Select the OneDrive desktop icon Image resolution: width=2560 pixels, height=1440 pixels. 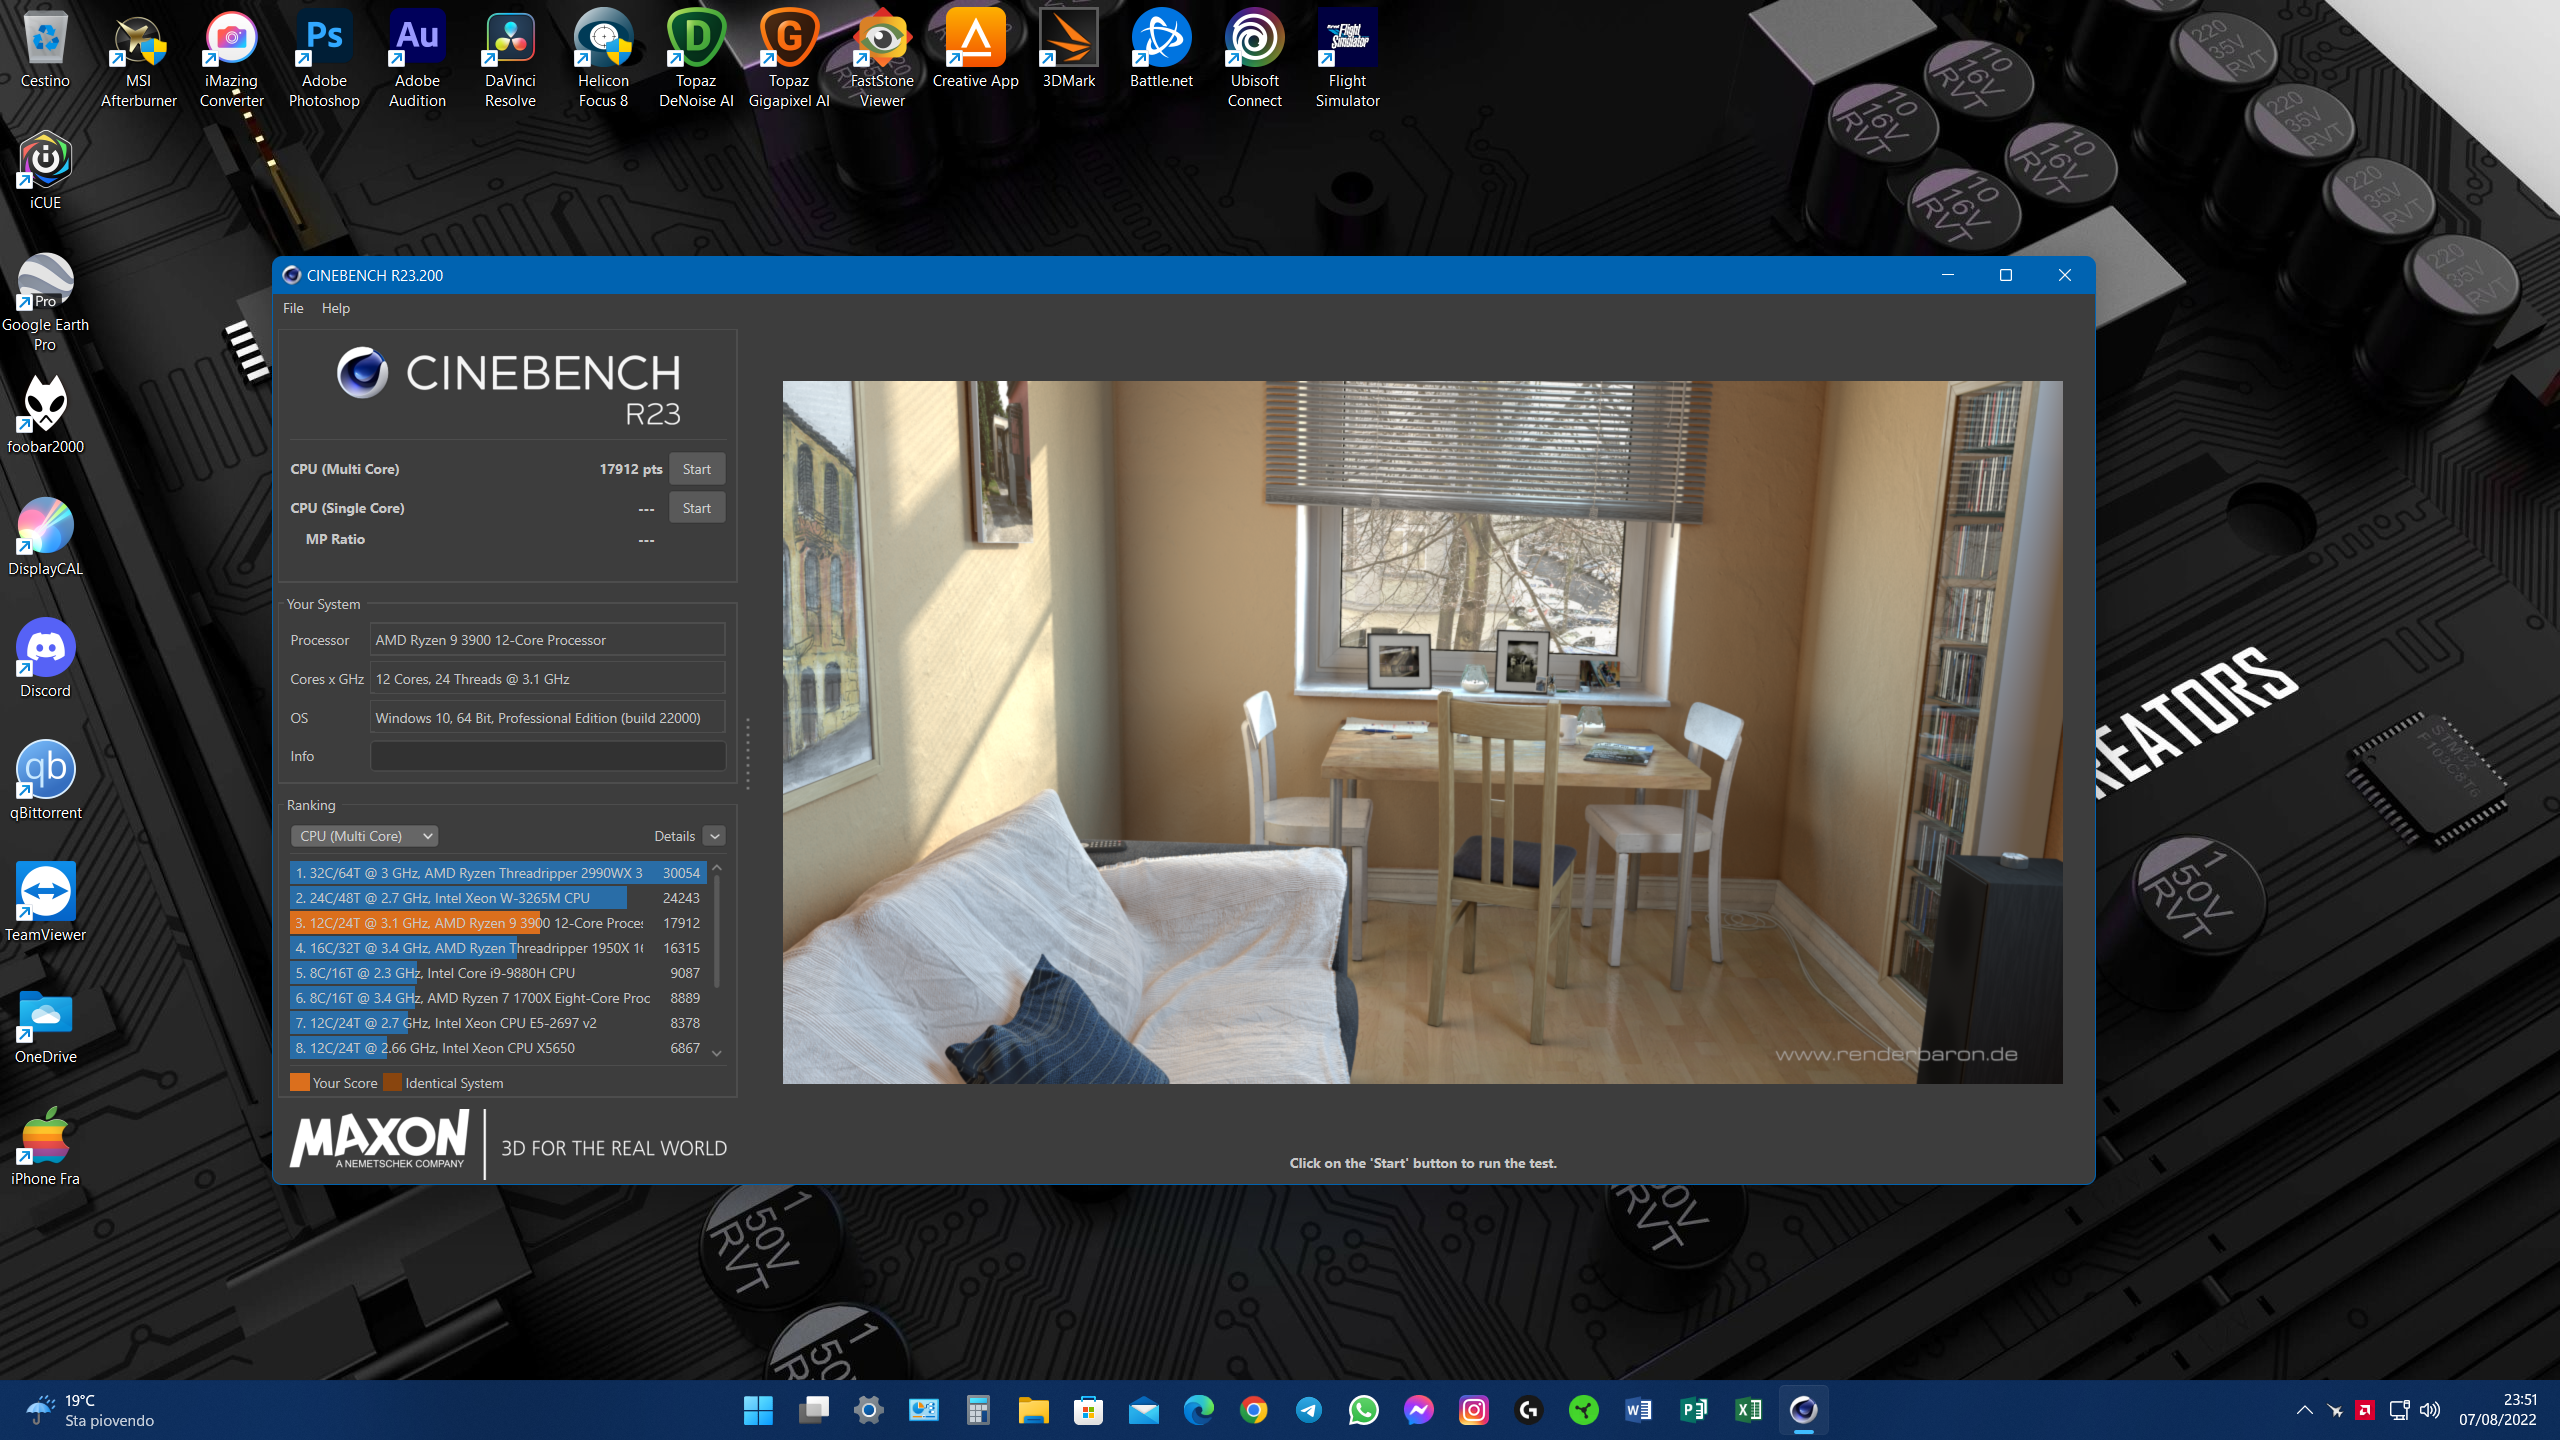[45, 1025]
